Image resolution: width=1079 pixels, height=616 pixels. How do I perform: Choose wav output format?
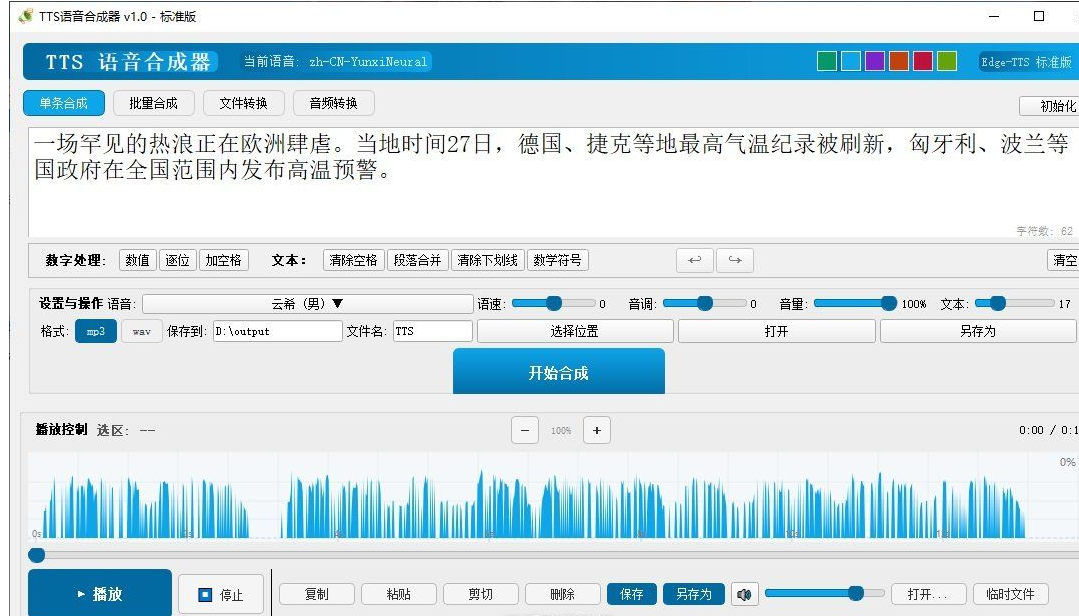pyautogui.click(x=142, y=331)
